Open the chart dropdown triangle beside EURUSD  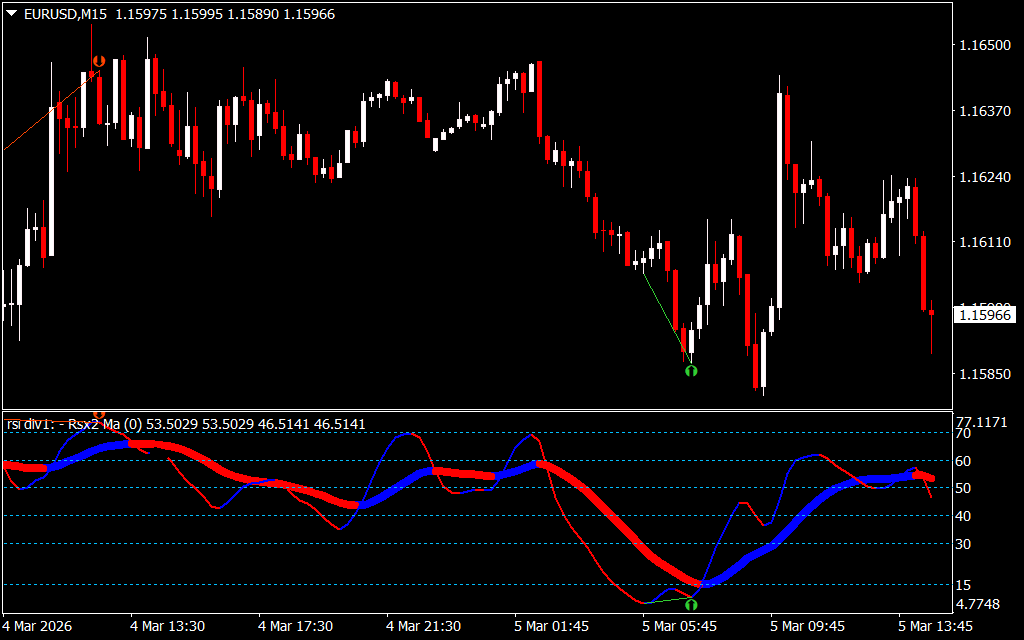11,13
